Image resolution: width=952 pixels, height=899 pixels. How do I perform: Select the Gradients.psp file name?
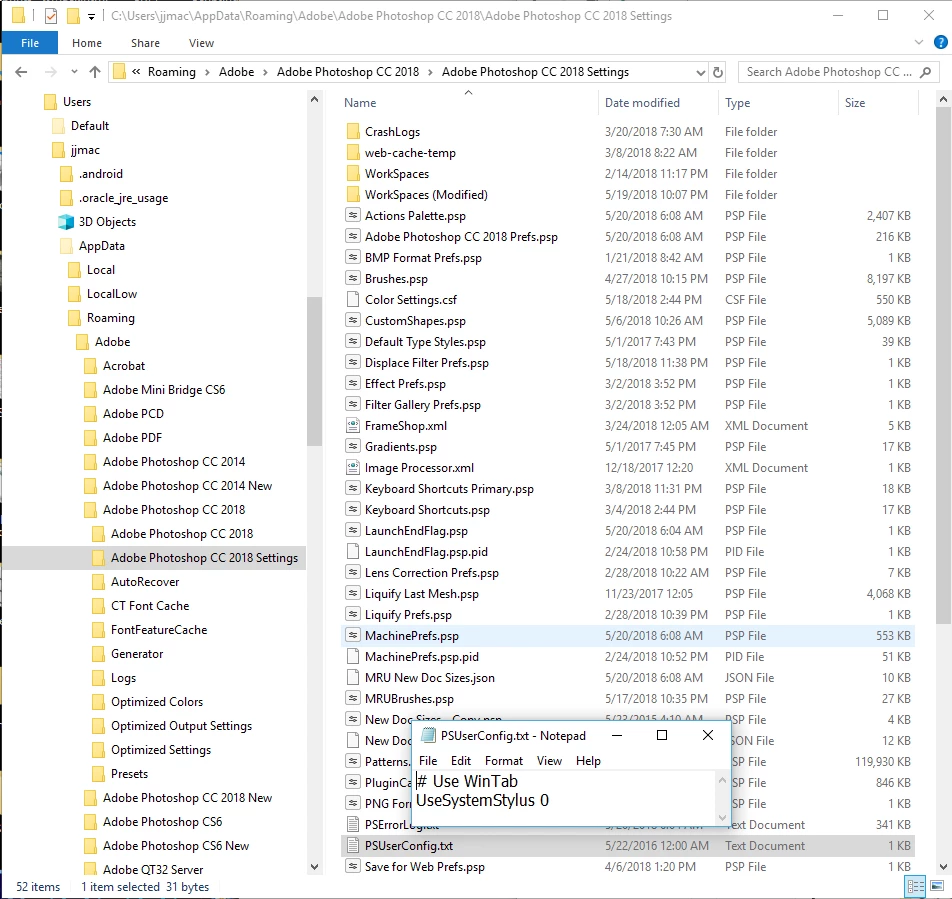pyautogui.click(x=401, y=447)
